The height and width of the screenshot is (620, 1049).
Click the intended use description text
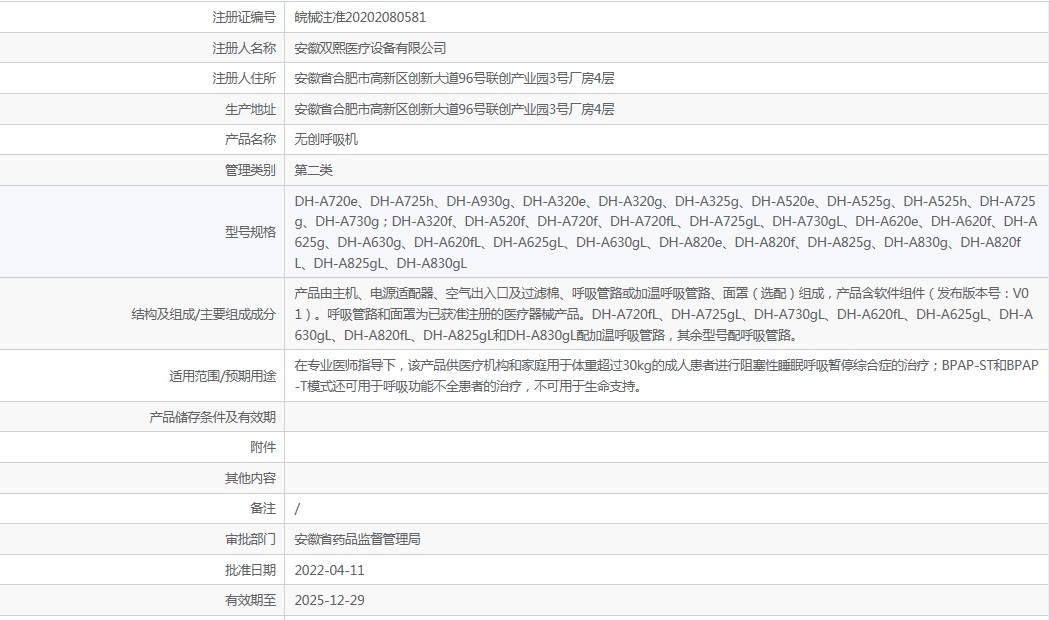[x=666, y=375]
